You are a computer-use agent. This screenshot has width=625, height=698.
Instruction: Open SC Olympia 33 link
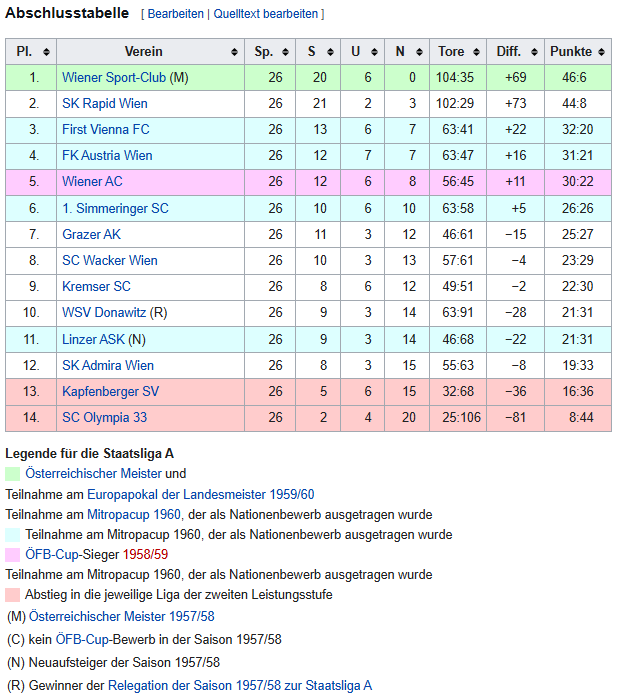click(x=104, y=417)
